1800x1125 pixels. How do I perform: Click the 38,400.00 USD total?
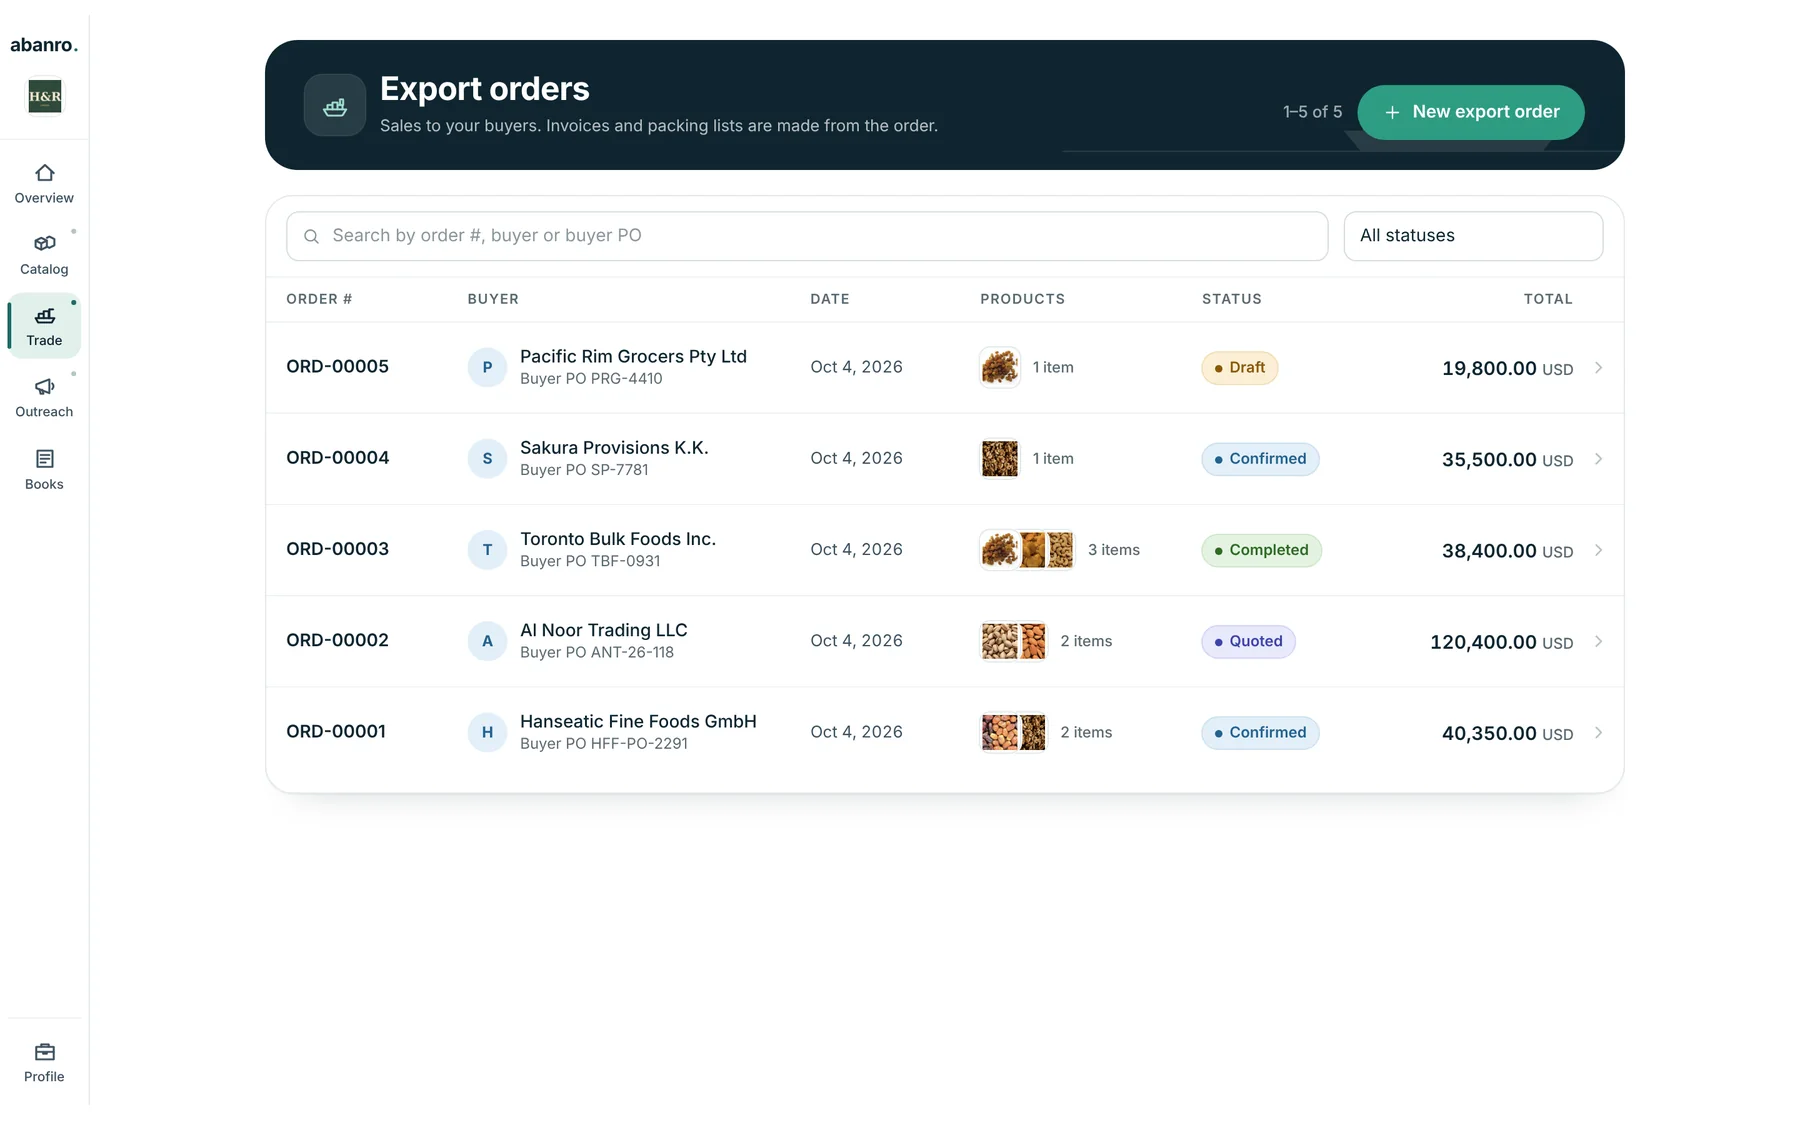[x=1507, y=551]
